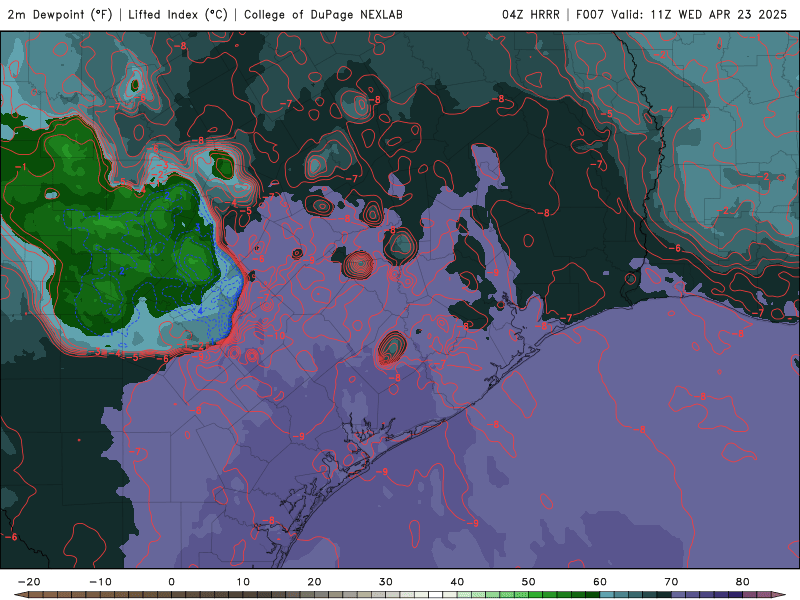Click the '0' colorbar scale label
Viewport: 800px width, 600px height.
(x=171, y=582)
